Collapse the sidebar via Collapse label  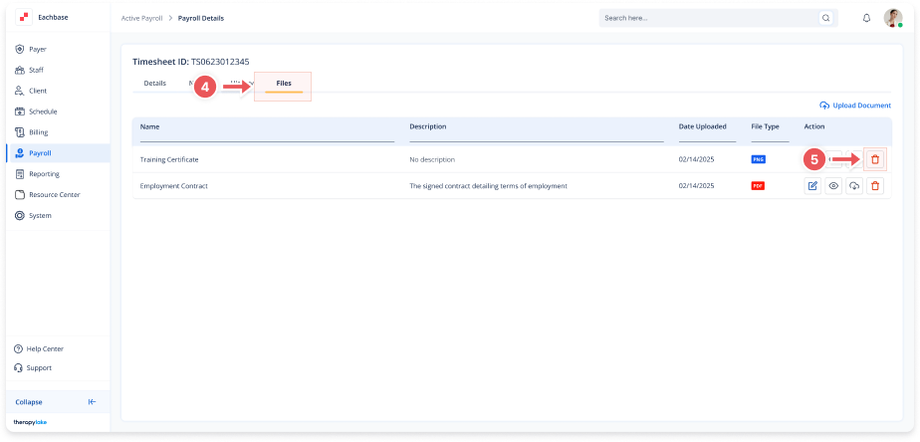[29, 402]
